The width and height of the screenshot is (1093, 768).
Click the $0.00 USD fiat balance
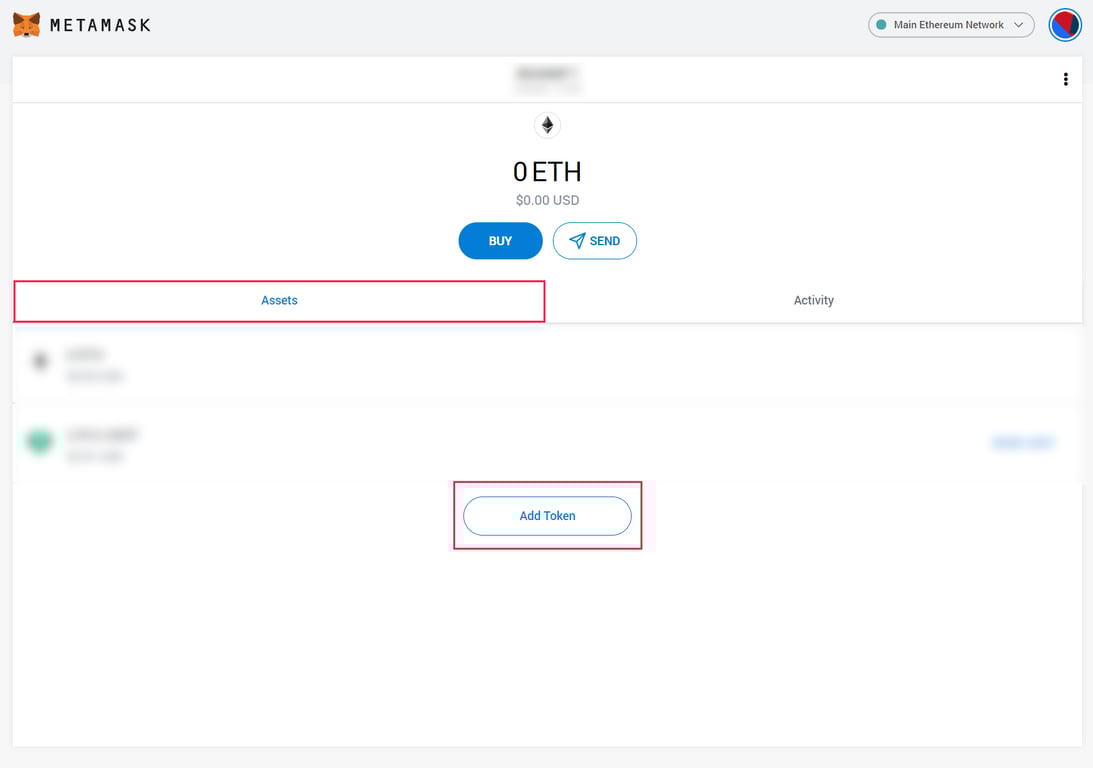(547, 200)
